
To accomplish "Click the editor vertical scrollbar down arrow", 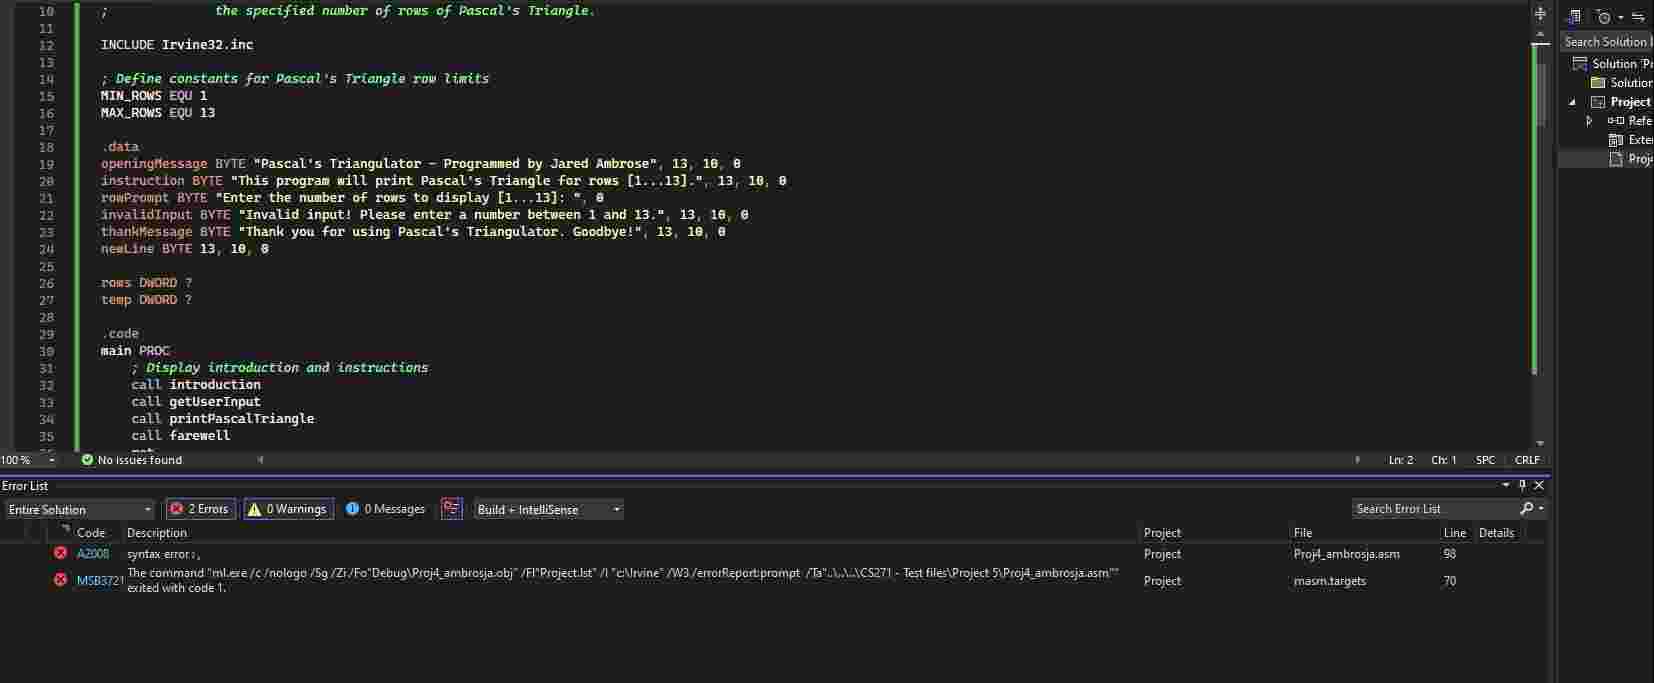I will pyautogui.click(x=1540, y=443).
